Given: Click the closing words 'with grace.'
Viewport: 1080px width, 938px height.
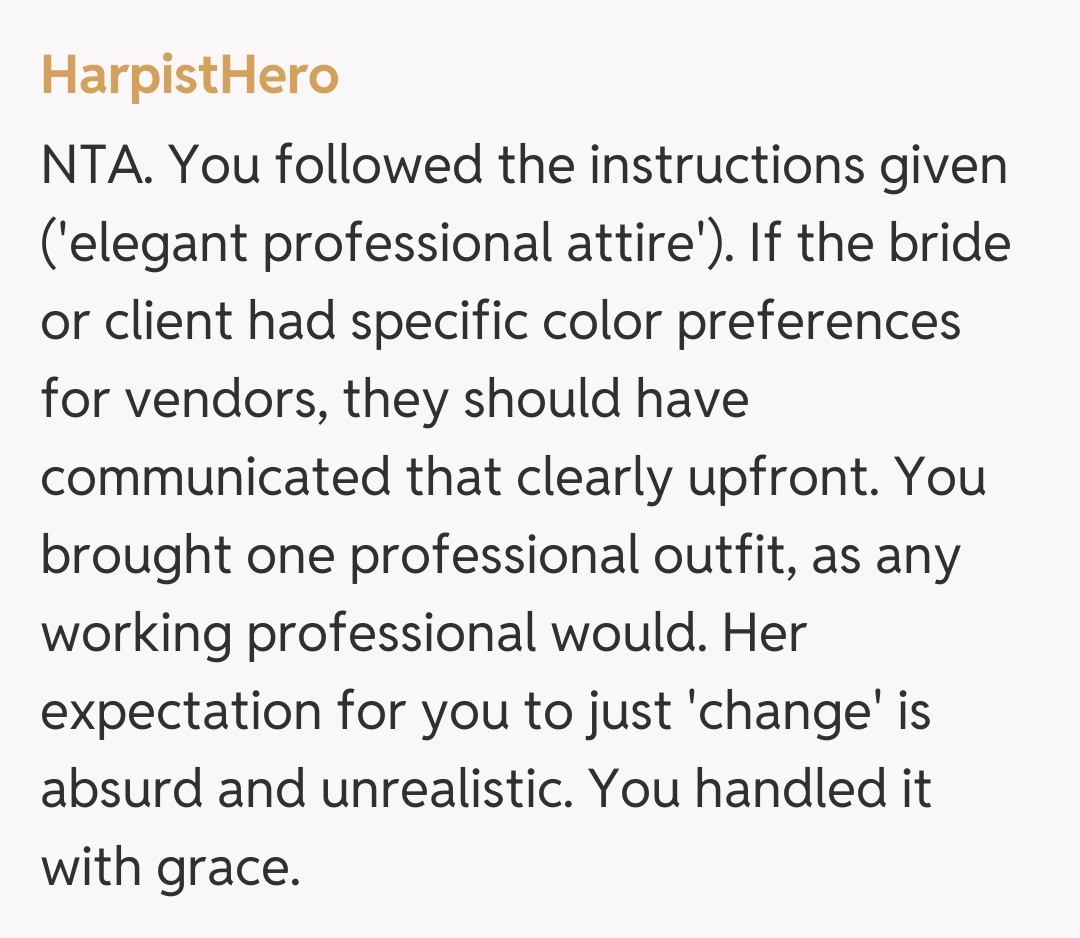Looking at the screenshot, I should 170,868.
